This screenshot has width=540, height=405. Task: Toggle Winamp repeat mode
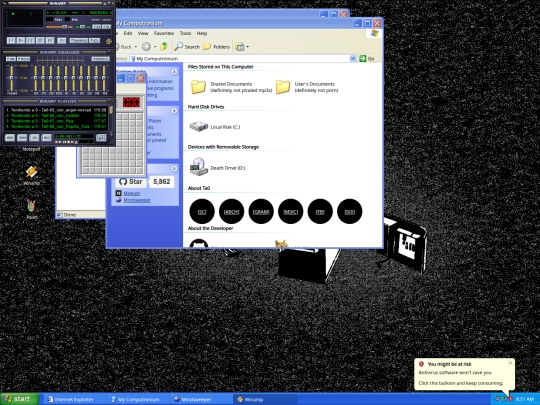94,41
